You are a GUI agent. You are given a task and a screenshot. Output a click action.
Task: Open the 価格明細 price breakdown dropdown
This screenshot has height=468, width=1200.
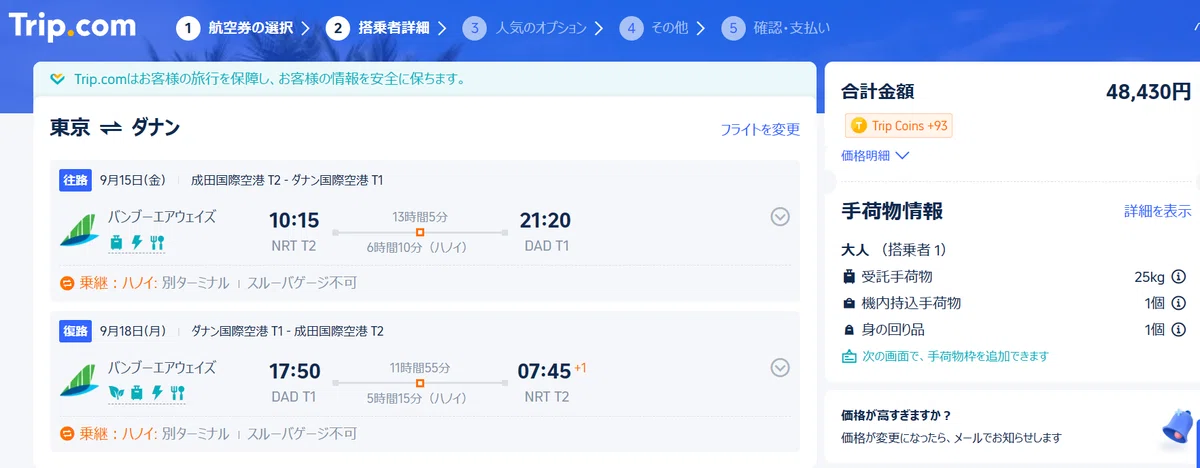click(876, 155)
